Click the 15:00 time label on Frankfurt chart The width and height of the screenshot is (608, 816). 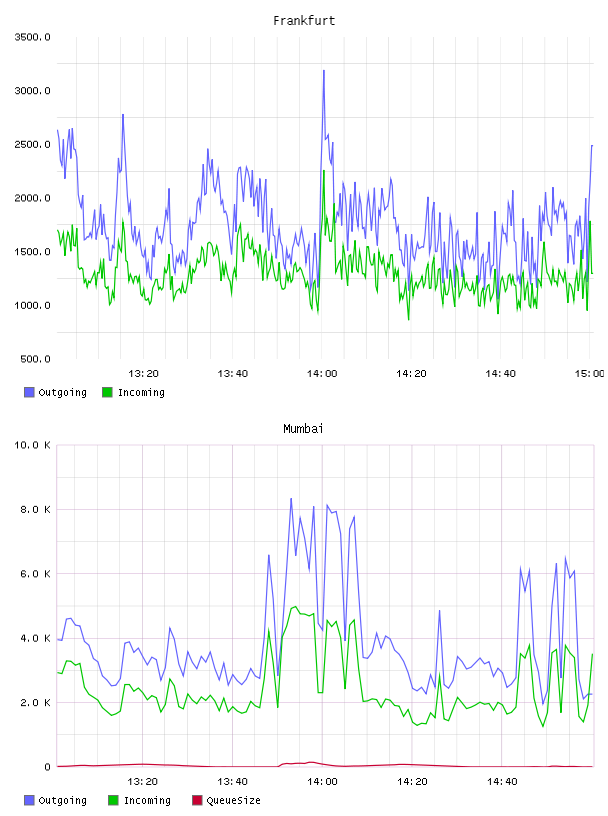click(x=589, y=374)
